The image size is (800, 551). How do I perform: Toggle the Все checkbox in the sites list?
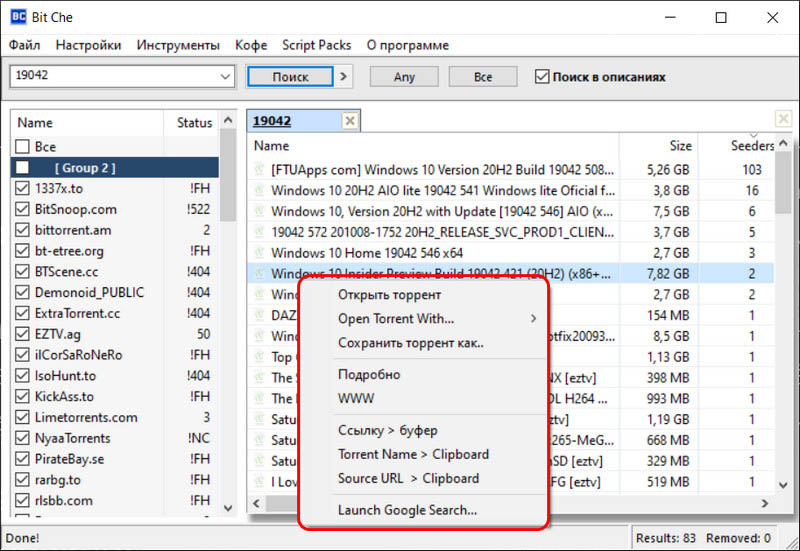point(22,147)
